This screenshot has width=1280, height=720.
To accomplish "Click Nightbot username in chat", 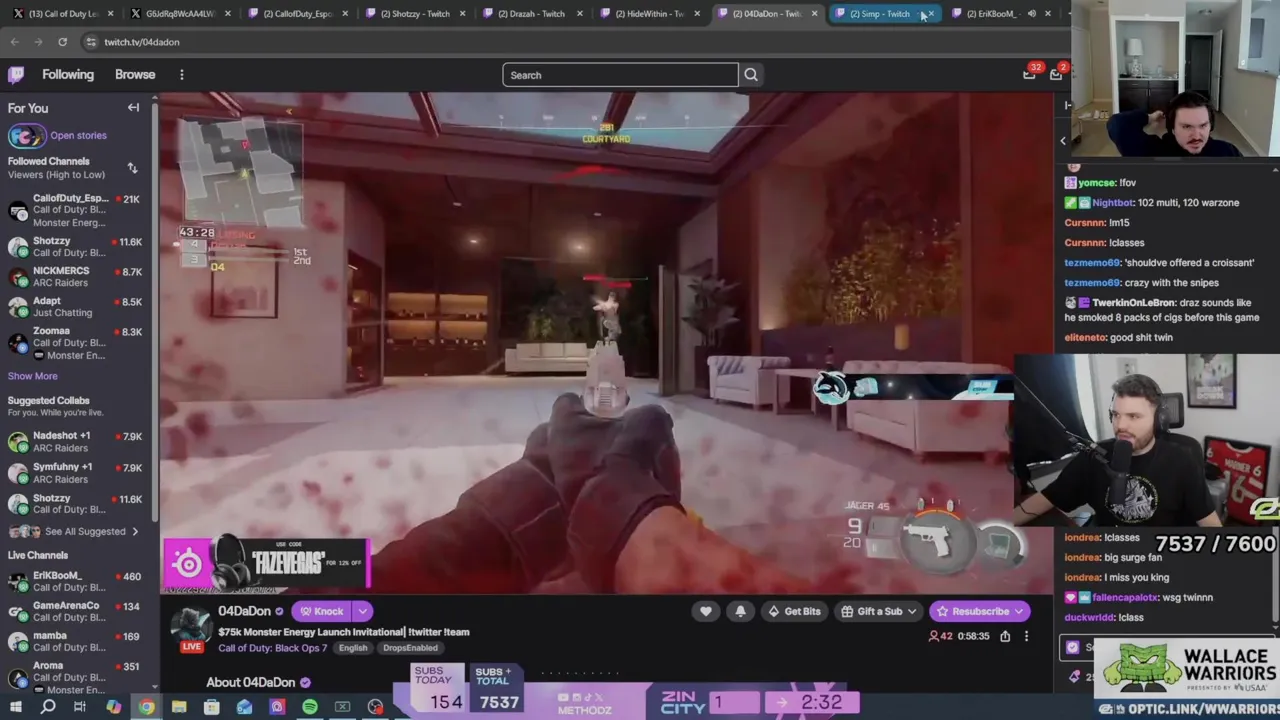I will tap(1114, 202).
